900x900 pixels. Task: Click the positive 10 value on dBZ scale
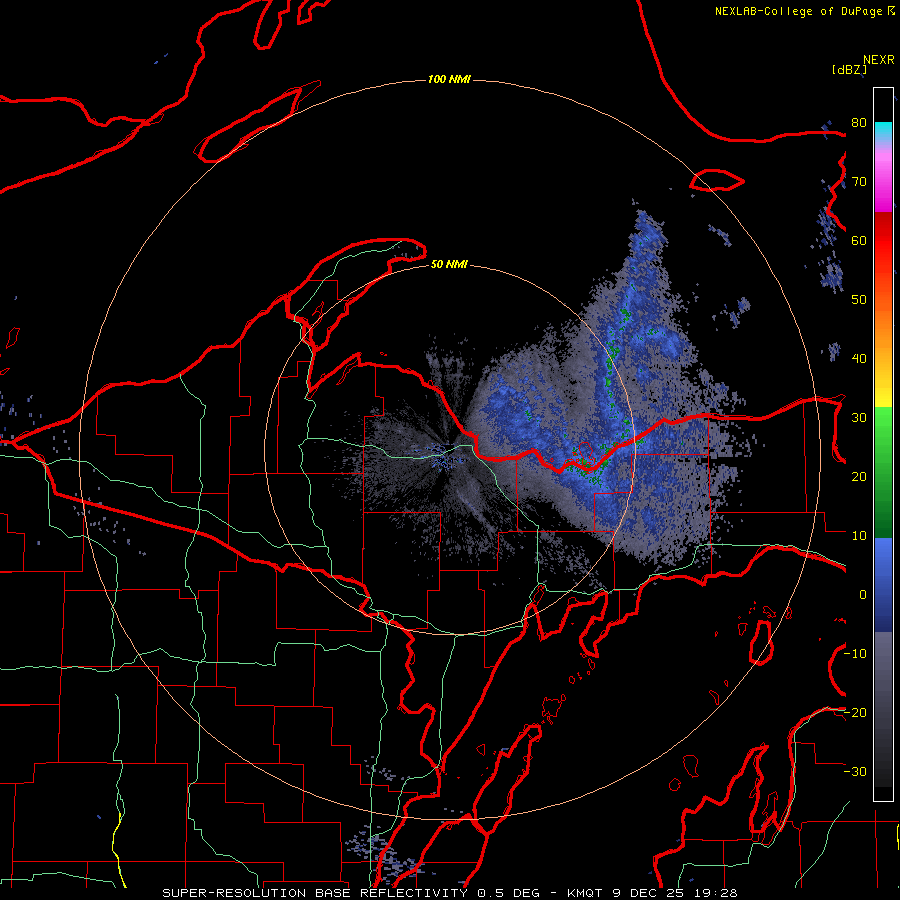859,536
